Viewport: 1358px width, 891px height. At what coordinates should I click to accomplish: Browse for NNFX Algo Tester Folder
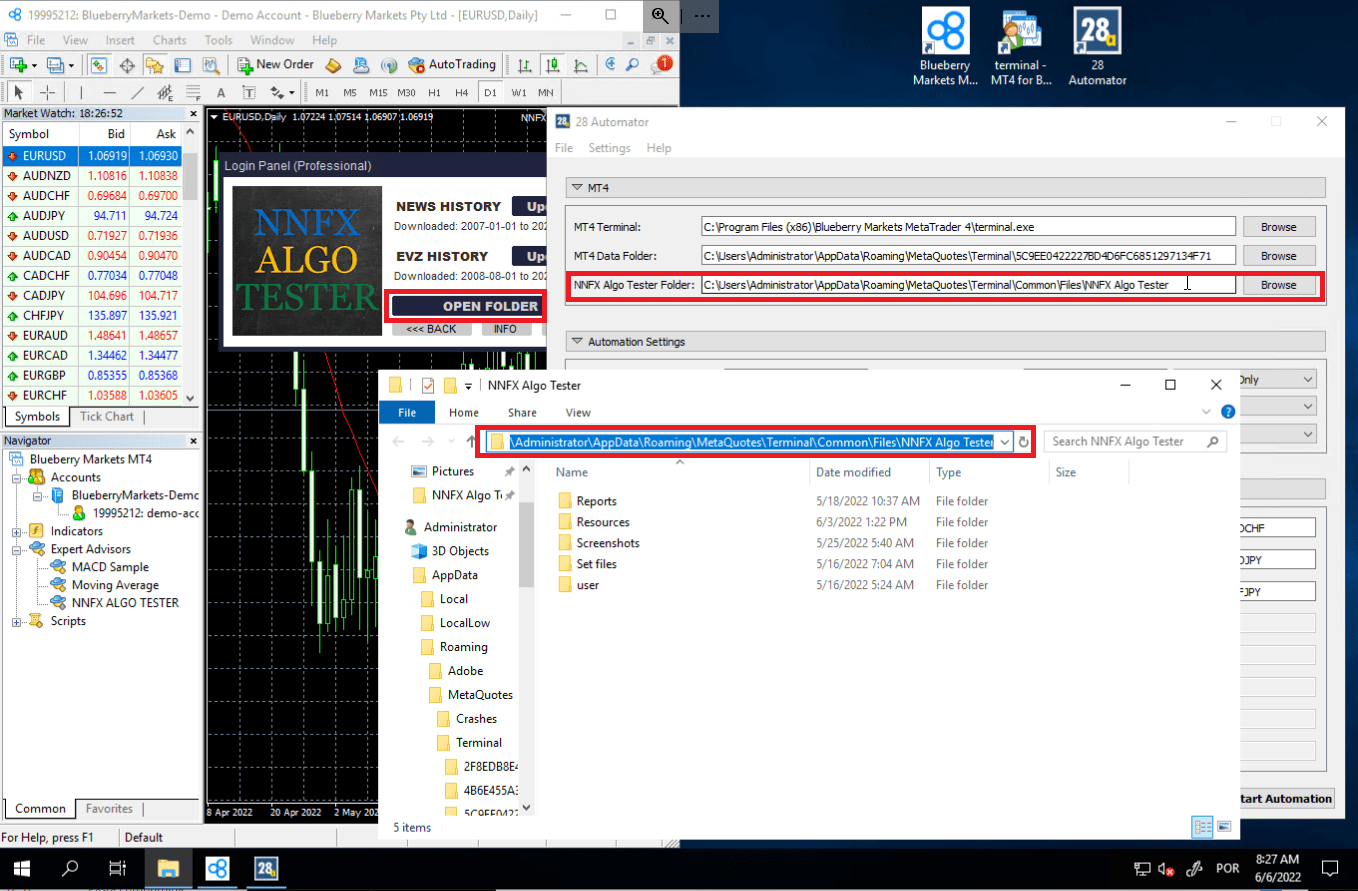1278,285
